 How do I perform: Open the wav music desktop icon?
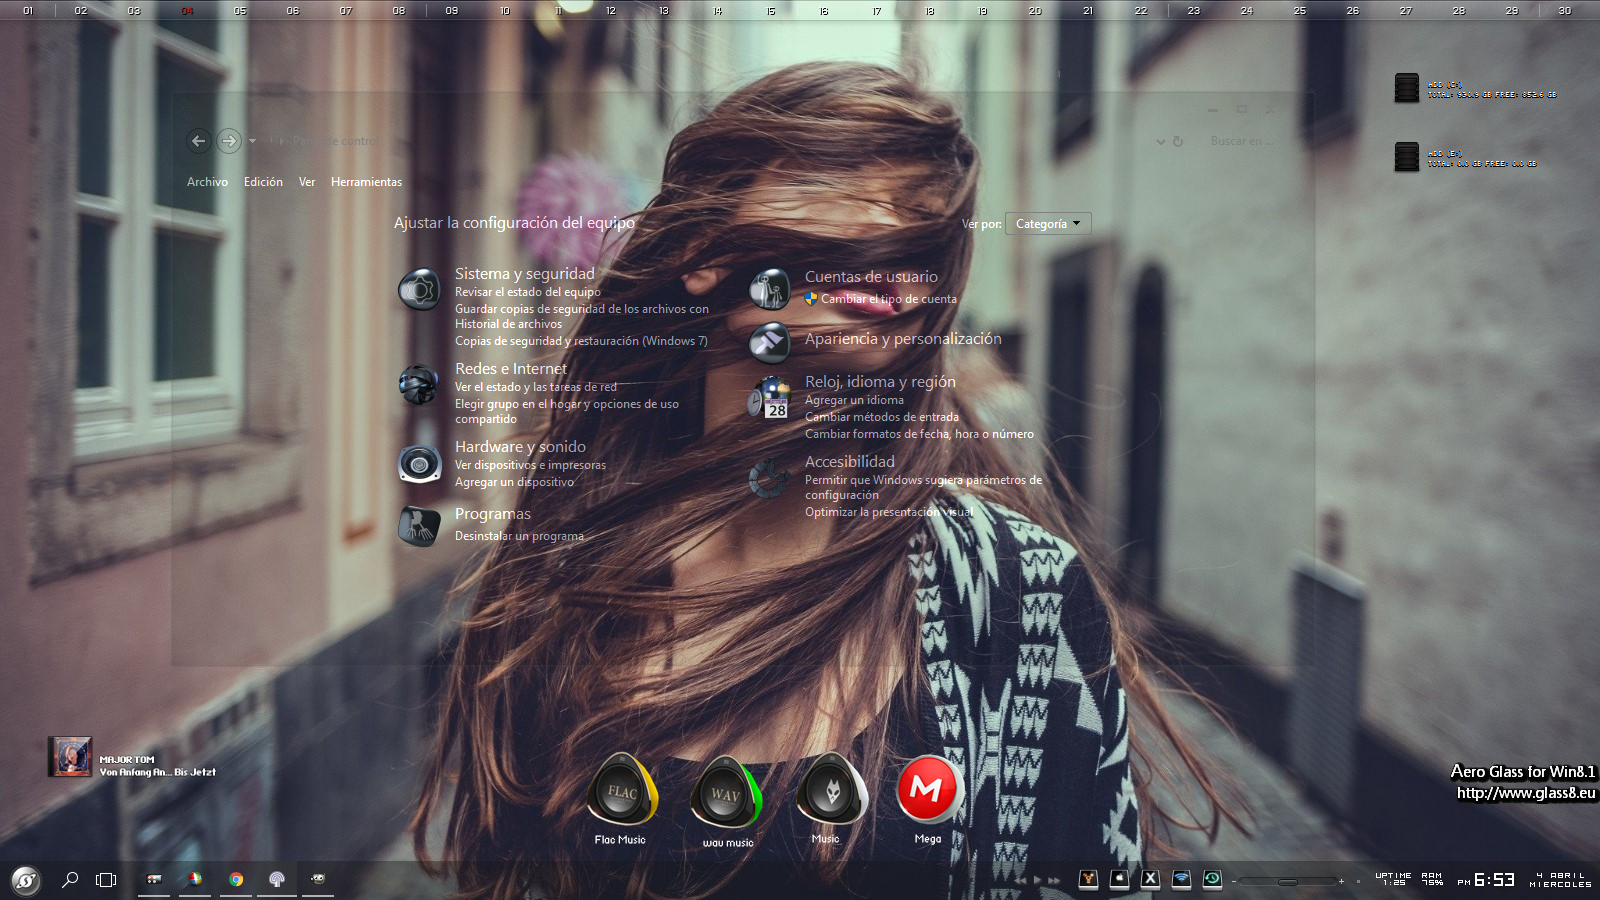727,793
